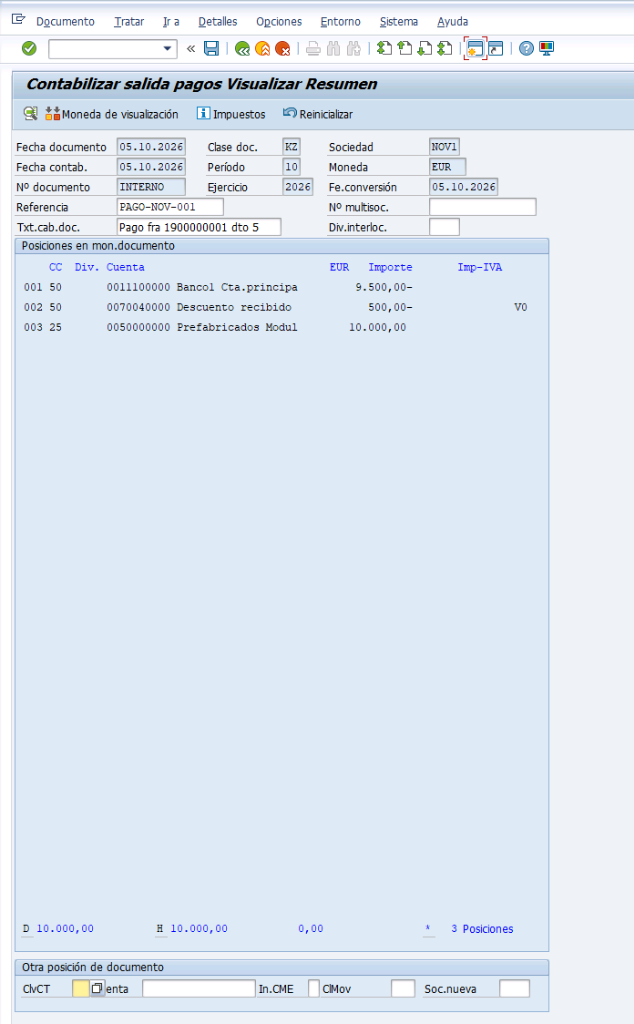Click the orange Exit icon
Image resolution: width=634 pixels, height=1024 pixels.
[x=262, y=48]
